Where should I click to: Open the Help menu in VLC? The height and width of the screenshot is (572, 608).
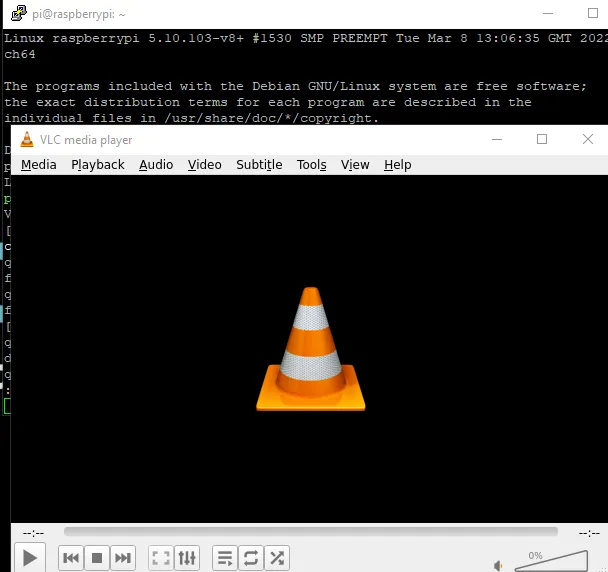click(x=397, y=165)
